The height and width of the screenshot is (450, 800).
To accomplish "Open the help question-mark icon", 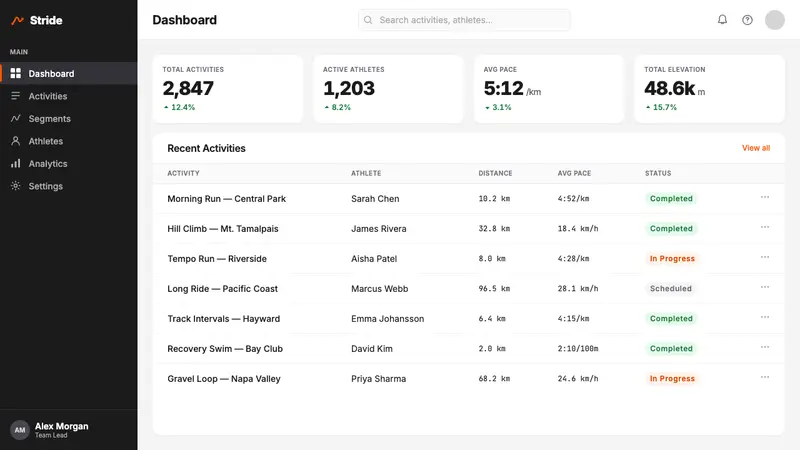I will pyautogui.click(x=747, y=20).
